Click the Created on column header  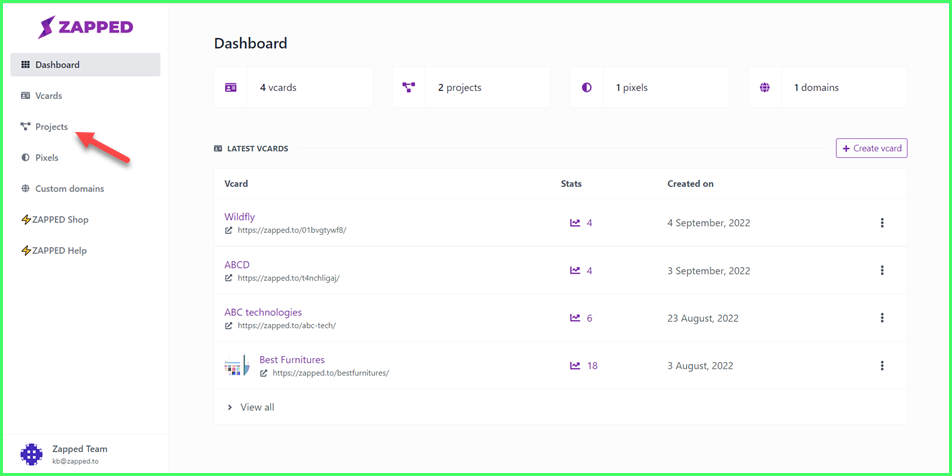(690, 183)
